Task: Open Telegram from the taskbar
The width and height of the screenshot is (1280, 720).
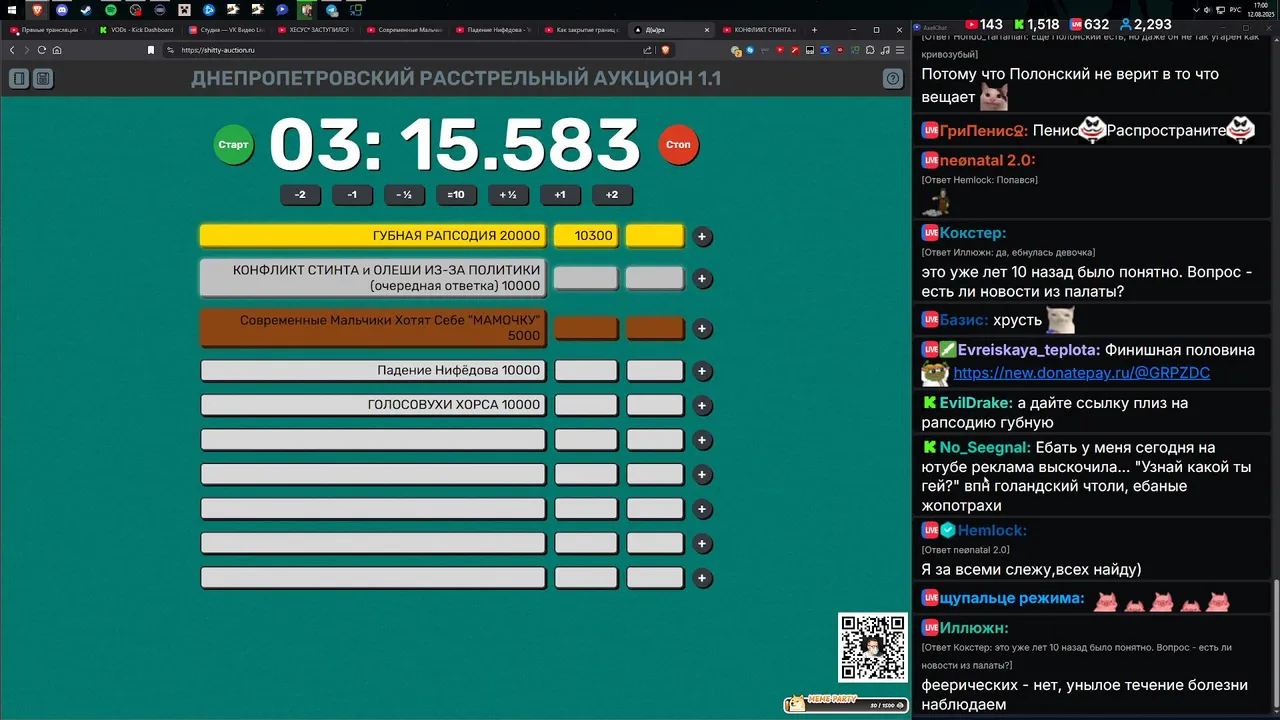Action: pos(331,9)
